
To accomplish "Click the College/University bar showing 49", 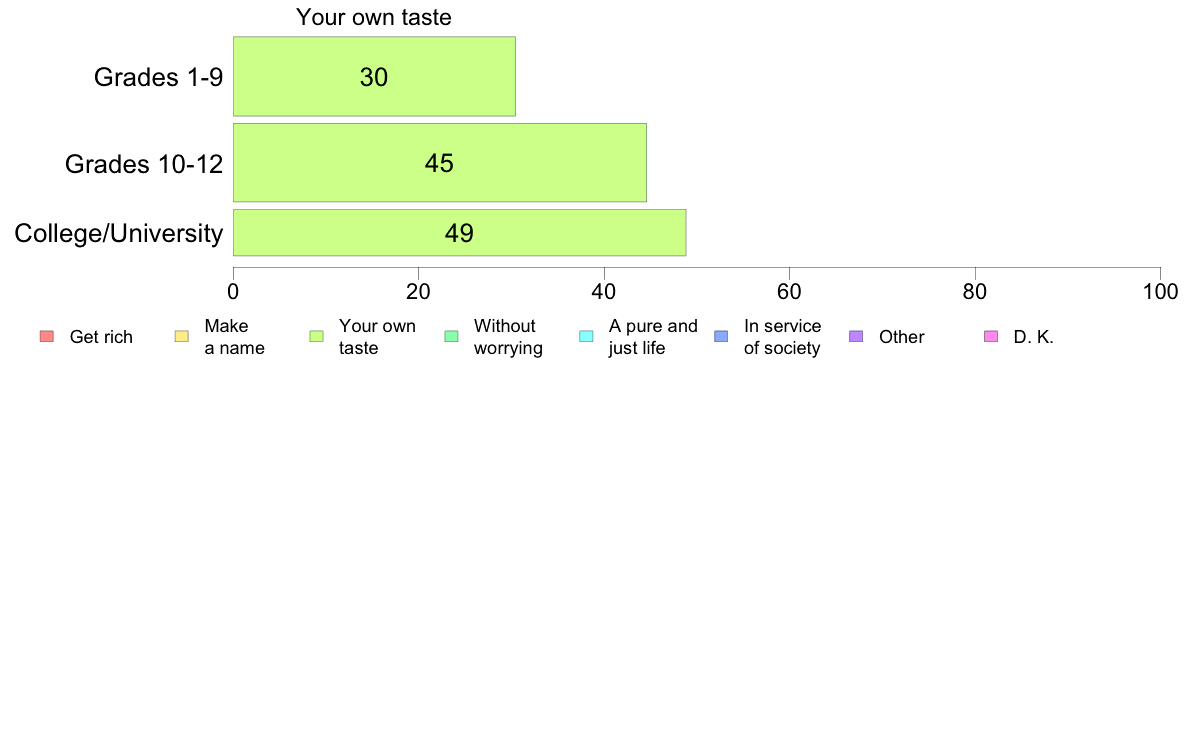I will [x=460, y=233].
